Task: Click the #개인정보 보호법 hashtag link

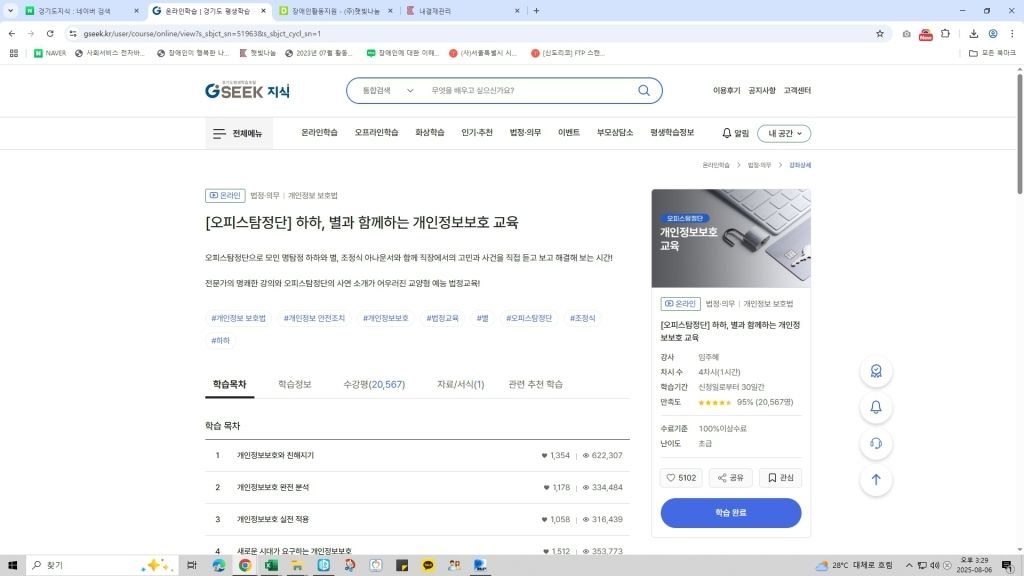Action: coord(238,318)
